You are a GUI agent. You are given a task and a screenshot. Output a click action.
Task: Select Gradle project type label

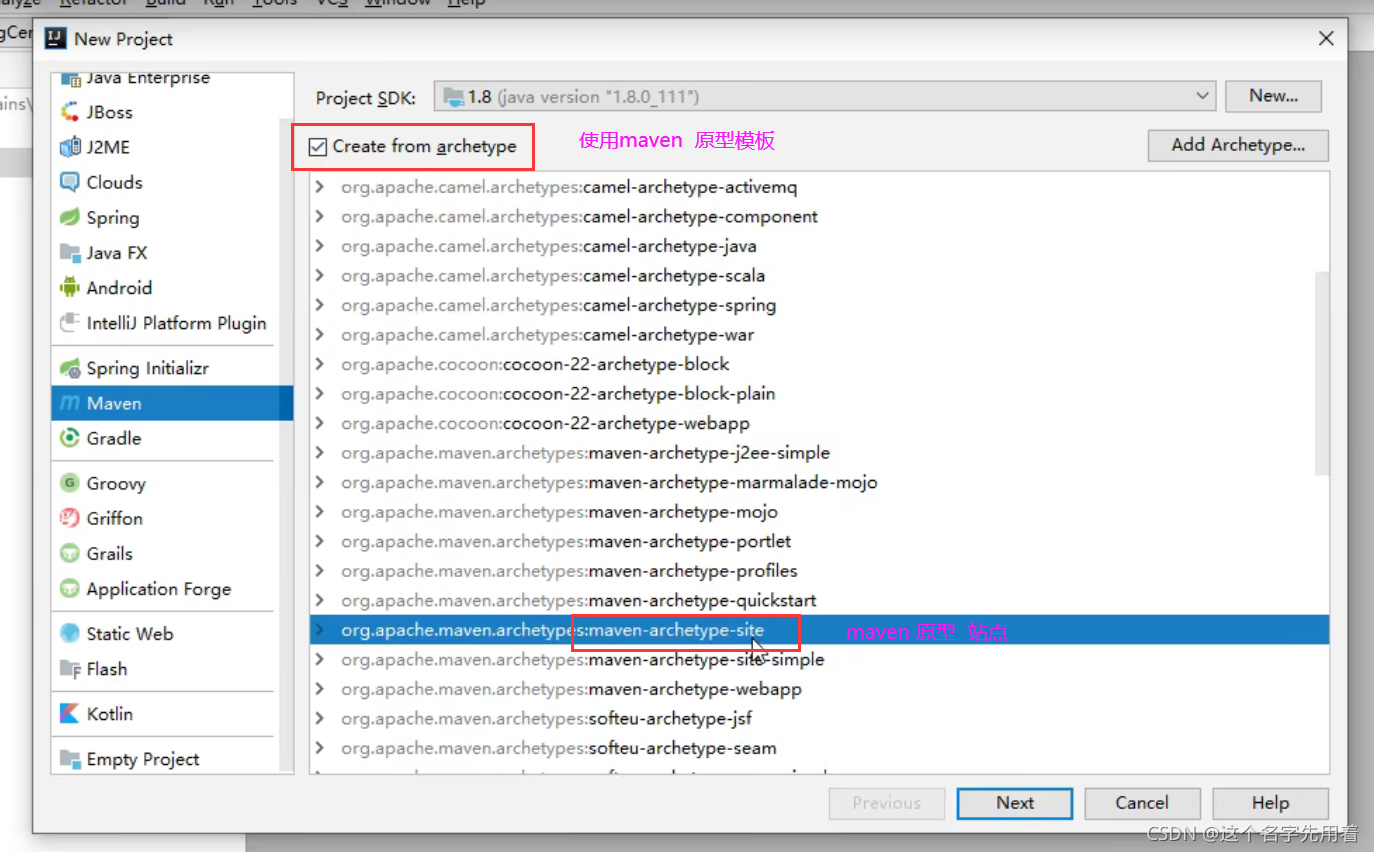[x=114, y=438]
